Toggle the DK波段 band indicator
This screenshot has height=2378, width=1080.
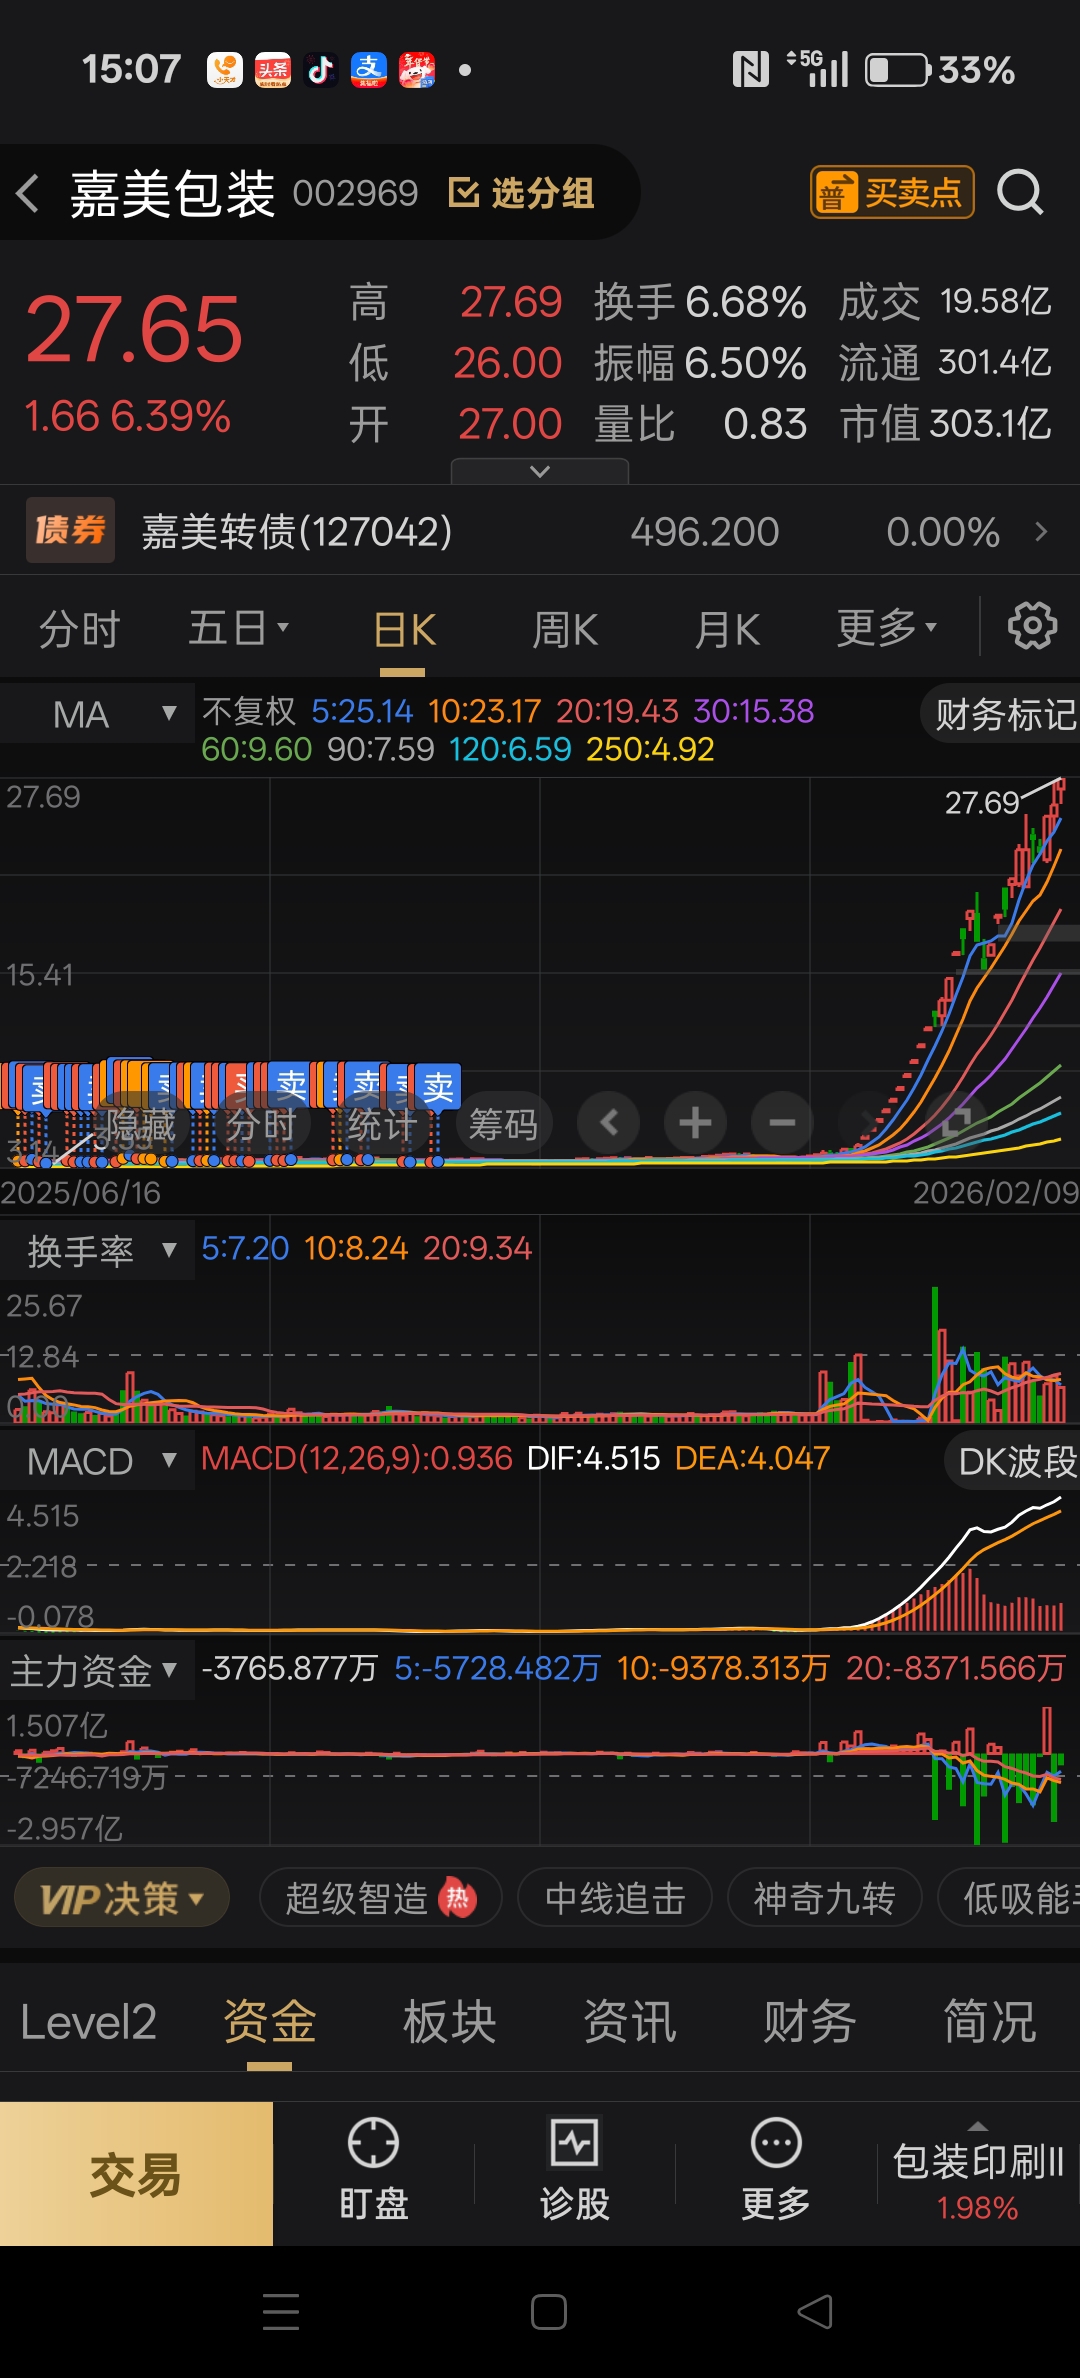point(1014,1462)
